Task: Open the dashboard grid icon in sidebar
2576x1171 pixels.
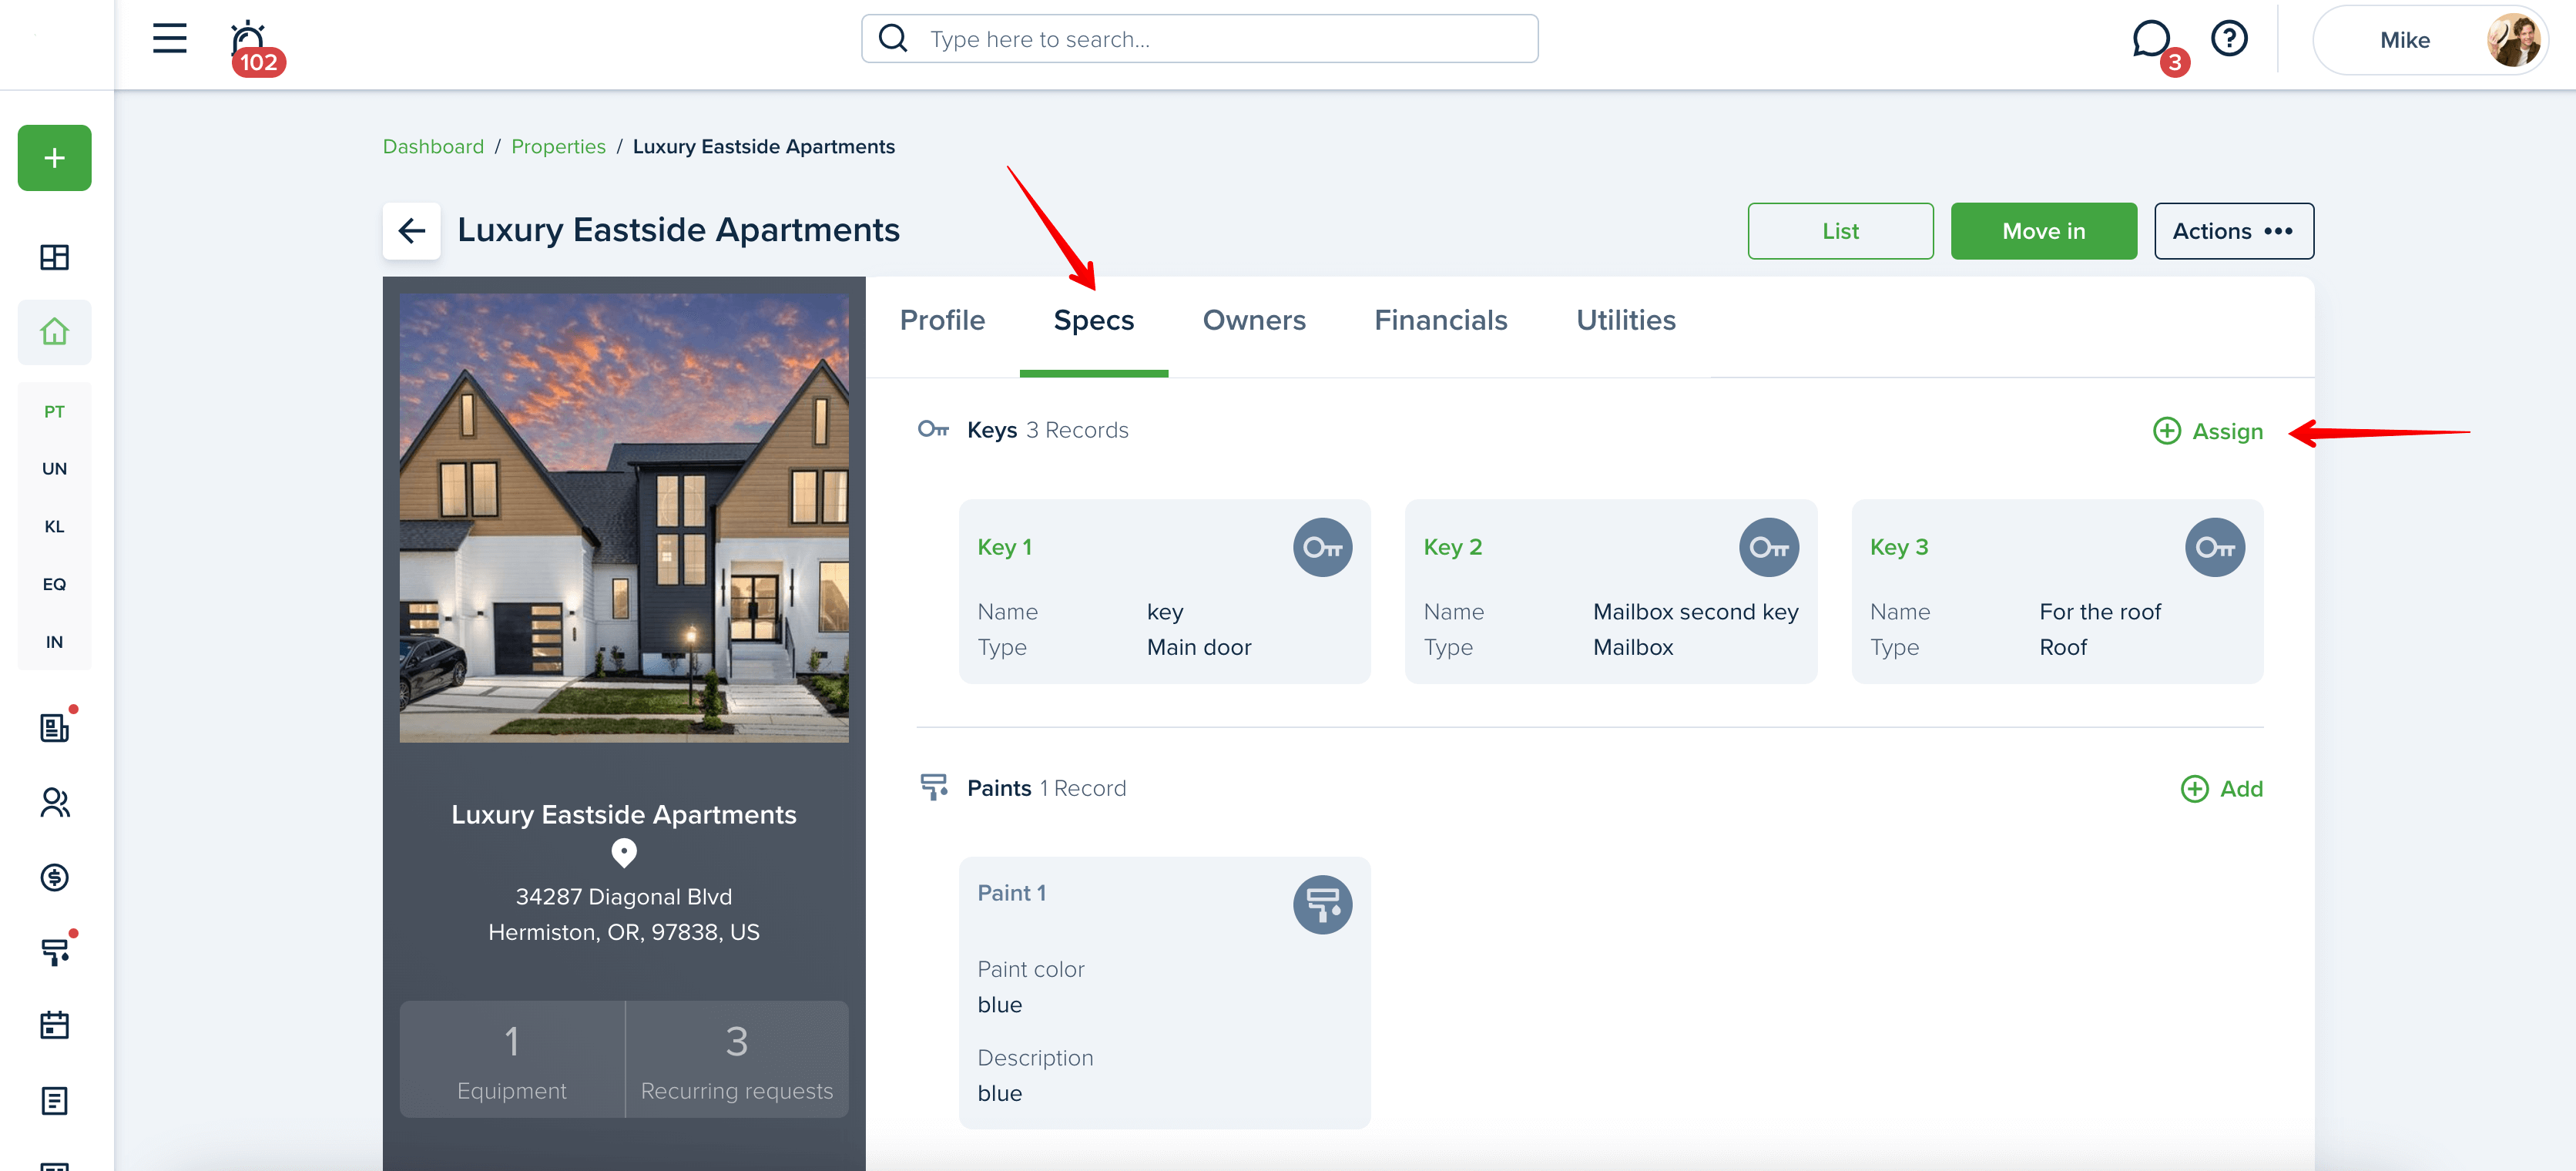Action: [54, 257]
